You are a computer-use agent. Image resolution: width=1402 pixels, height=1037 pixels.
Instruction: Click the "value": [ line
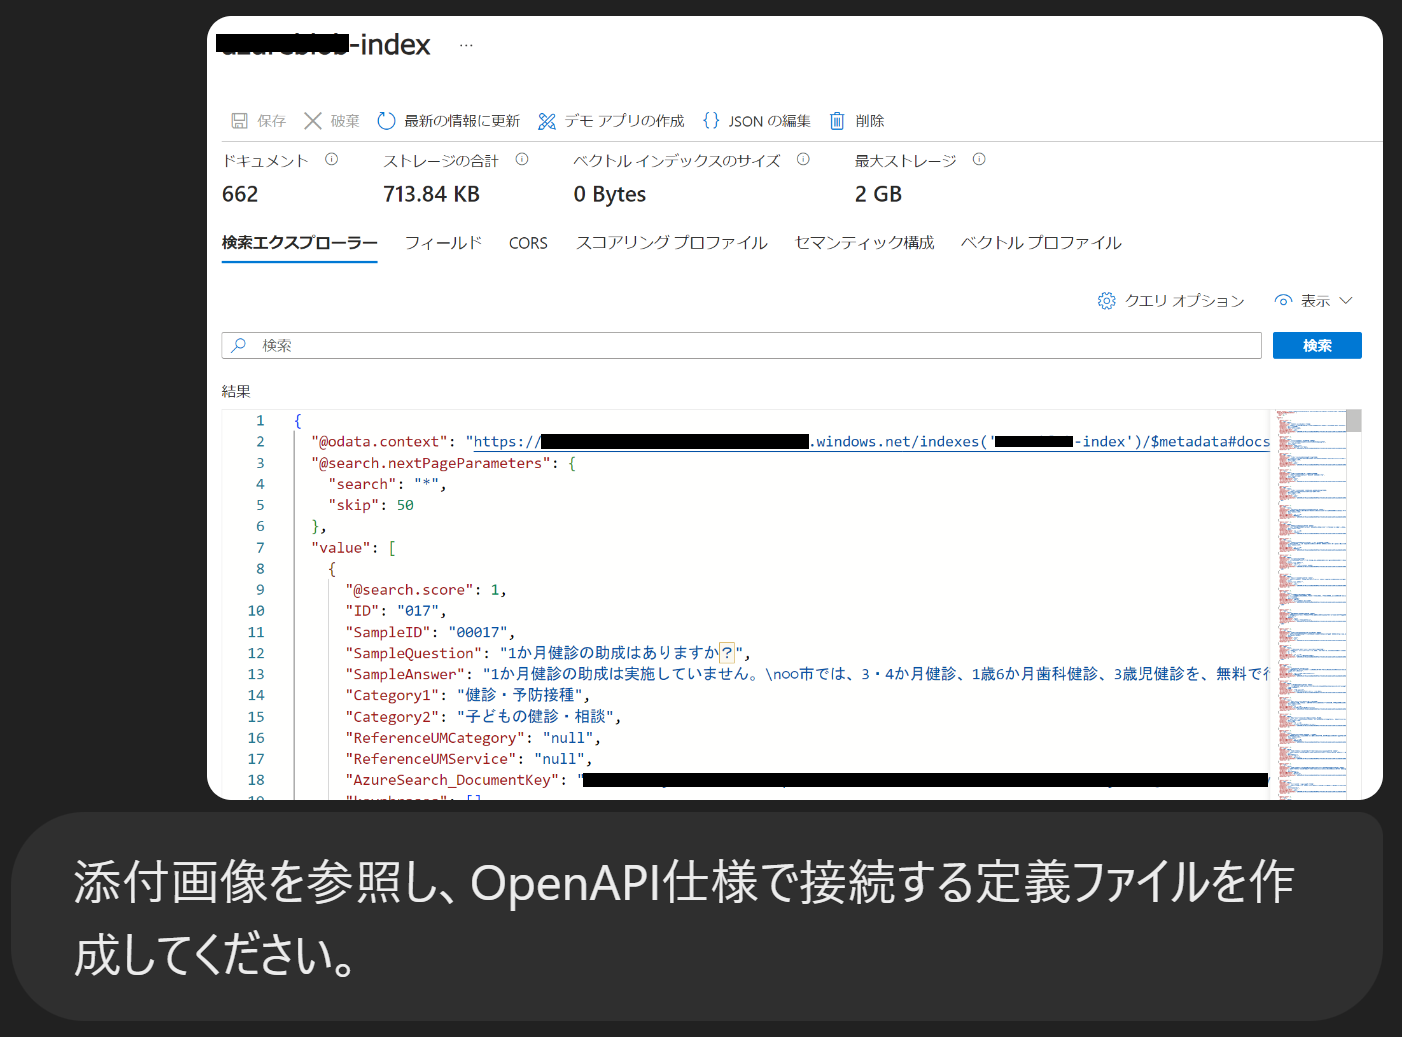(x=353, y=548)
